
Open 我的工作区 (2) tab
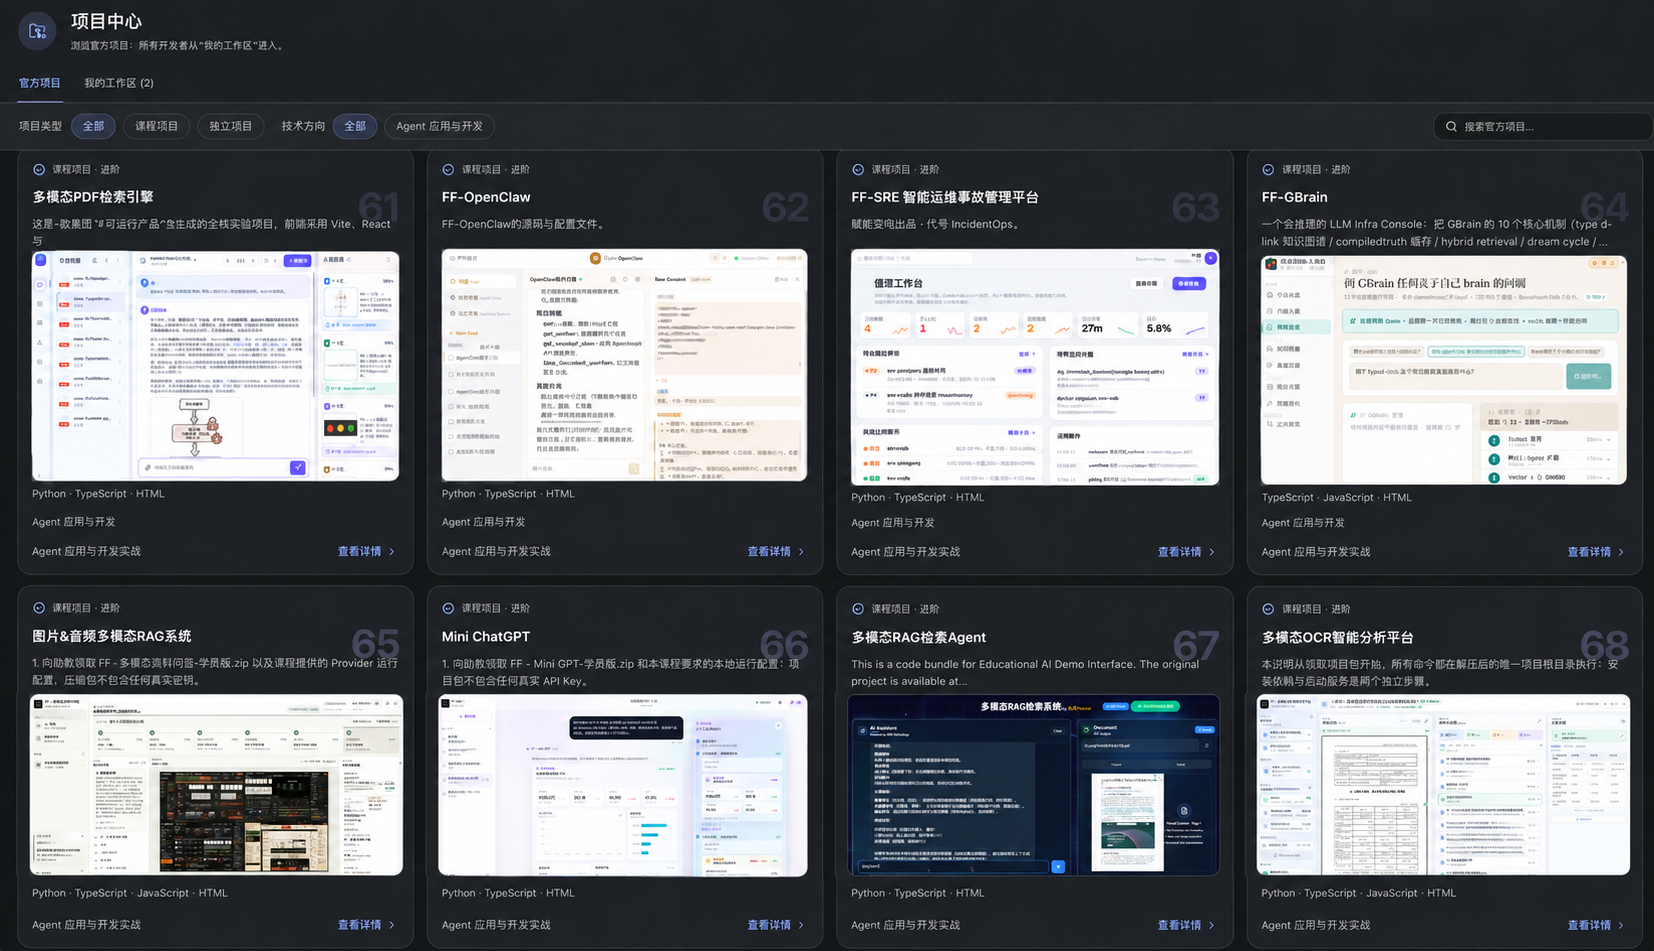coord(119,83)
